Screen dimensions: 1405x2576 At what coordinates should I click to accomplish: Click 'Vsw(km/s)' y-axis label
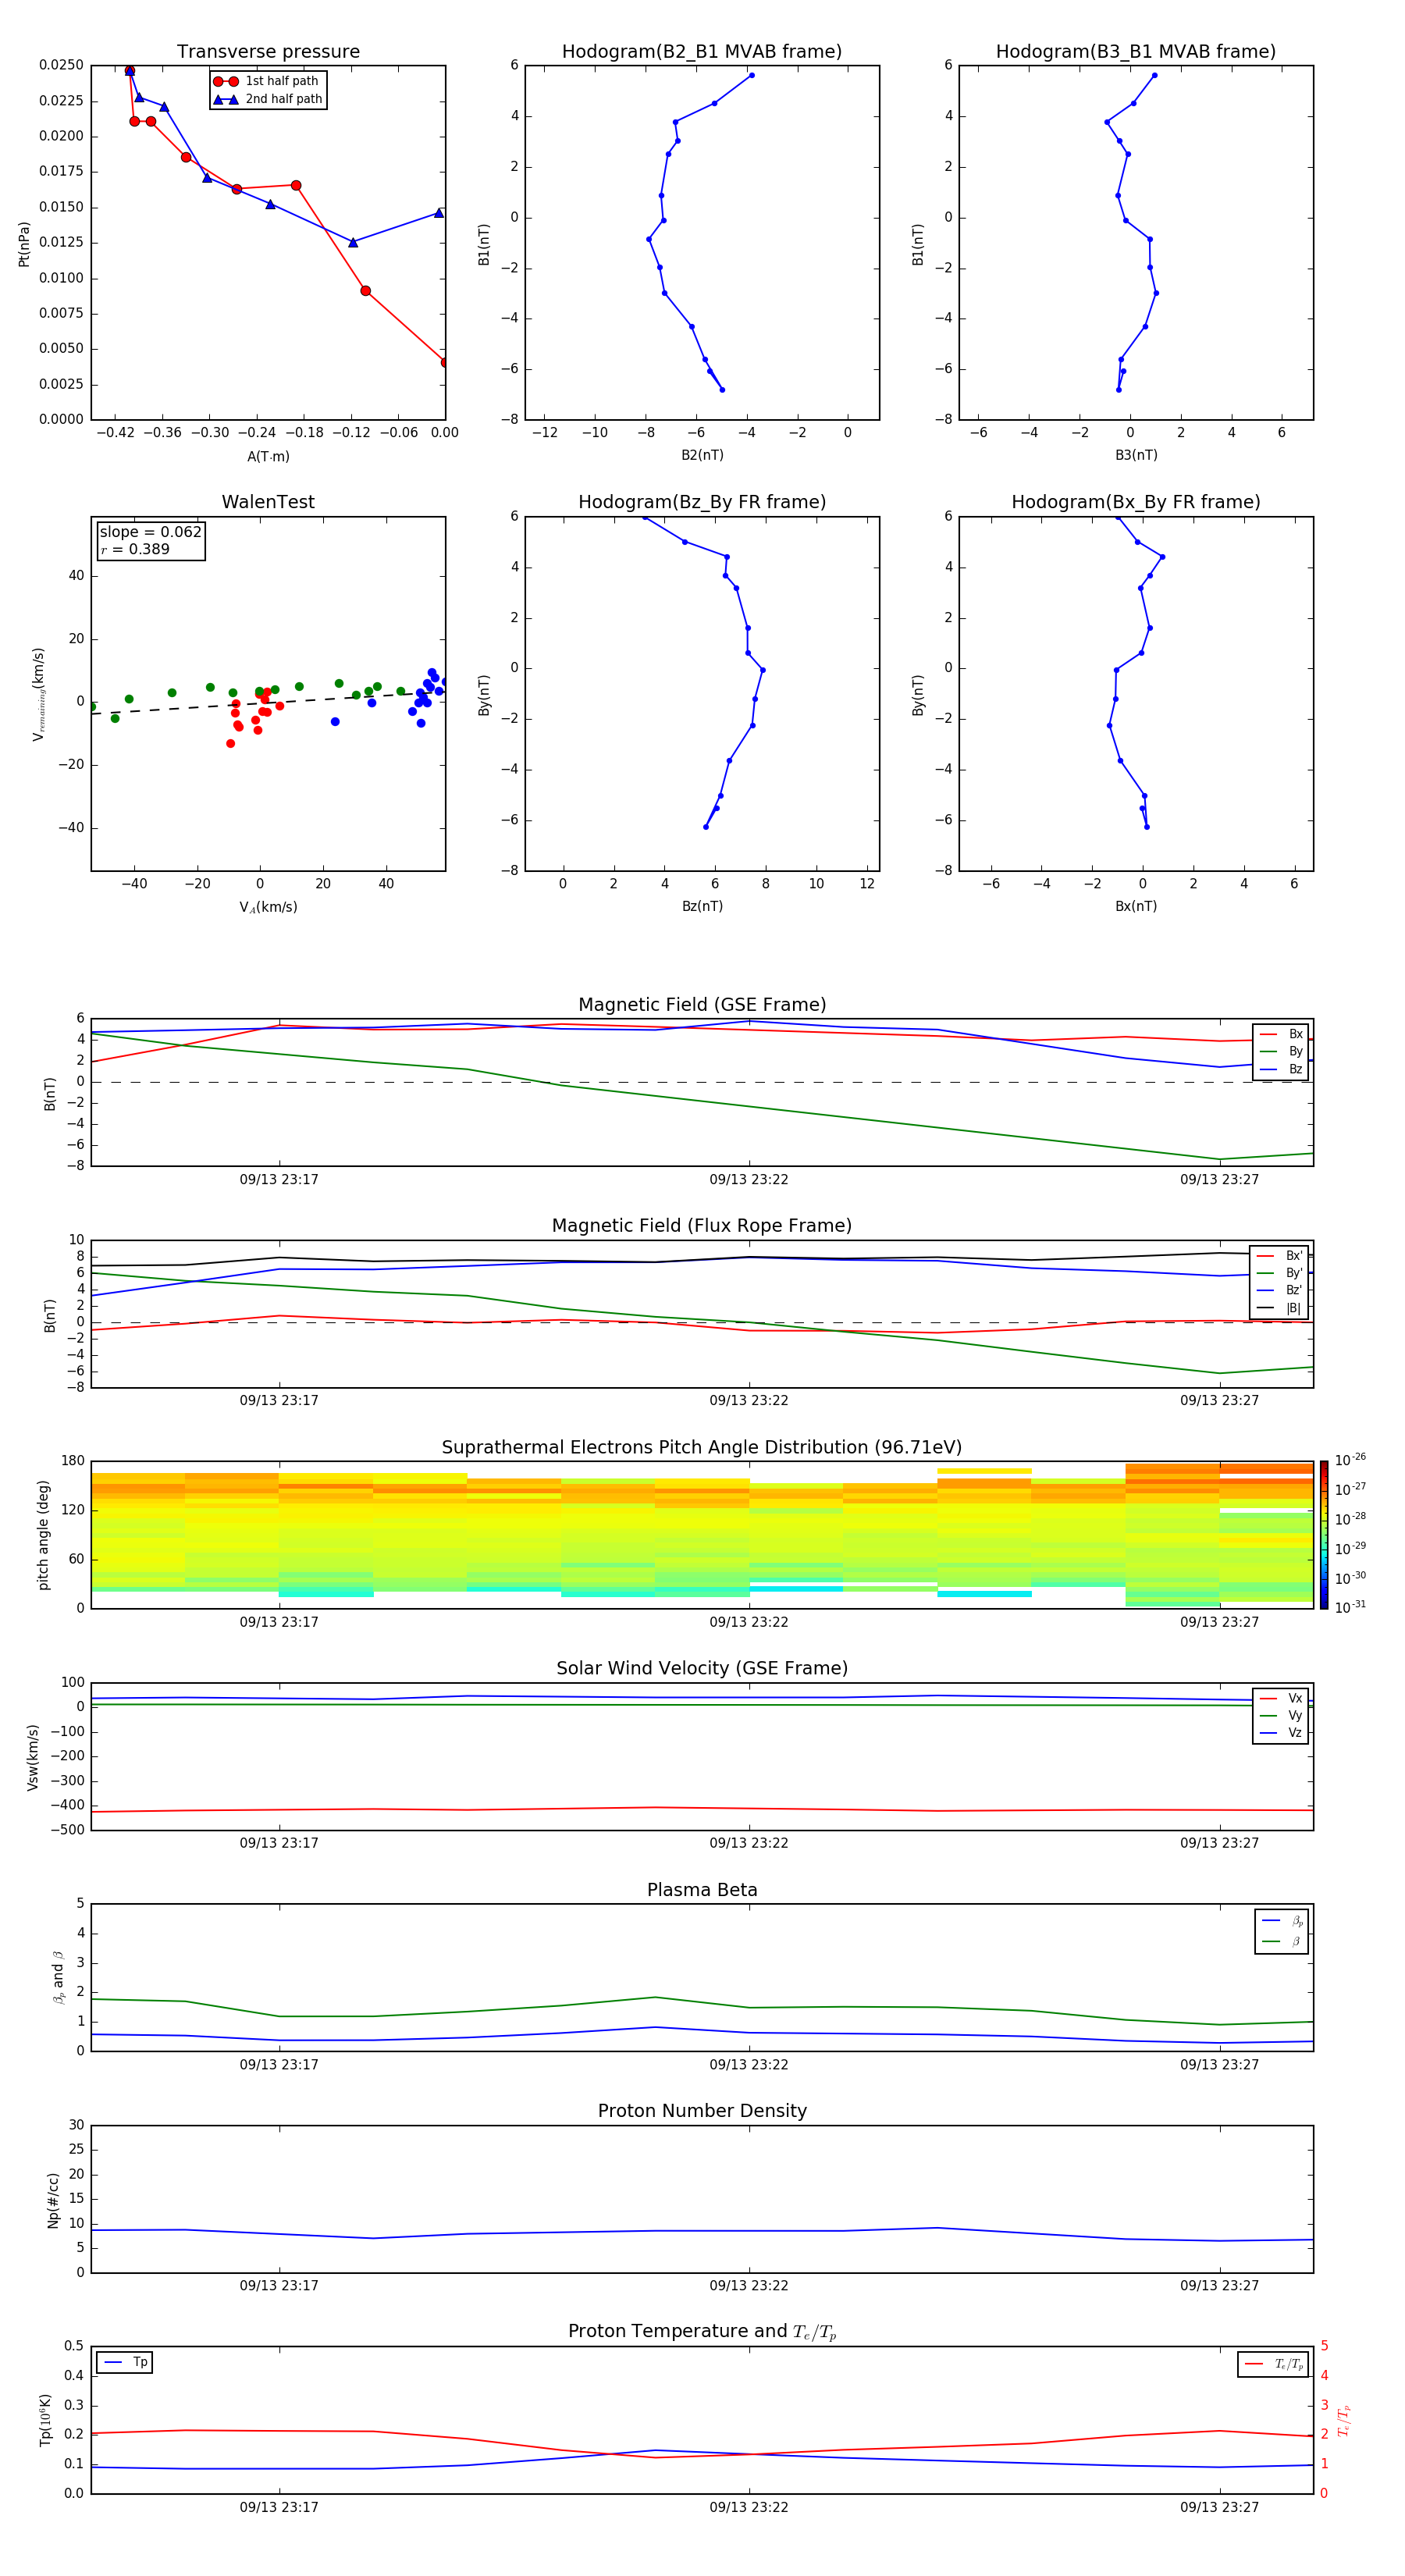33,1757
